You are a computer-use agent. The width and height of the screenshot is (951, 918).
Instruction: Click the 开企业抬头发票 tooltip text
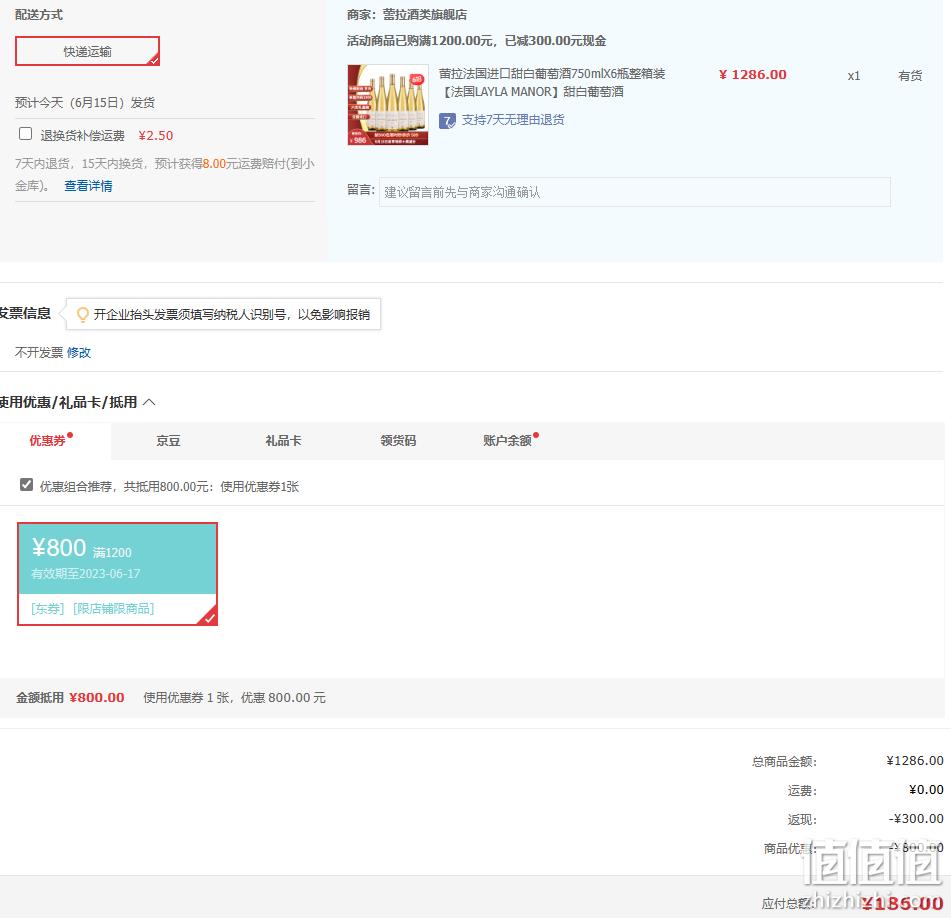click(232, 314)
